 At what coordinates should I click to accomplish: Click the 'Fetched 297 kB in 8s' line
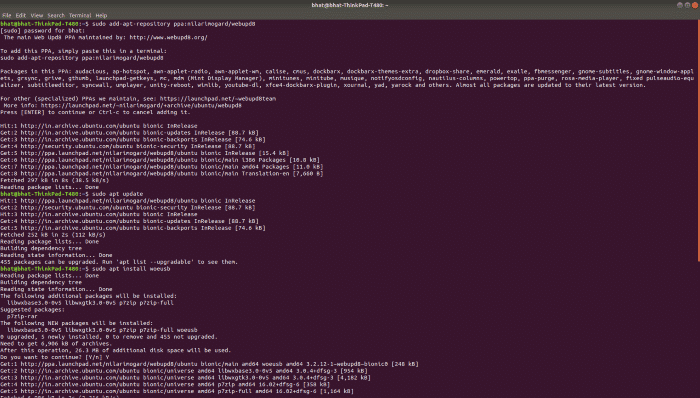pos(54,180)
